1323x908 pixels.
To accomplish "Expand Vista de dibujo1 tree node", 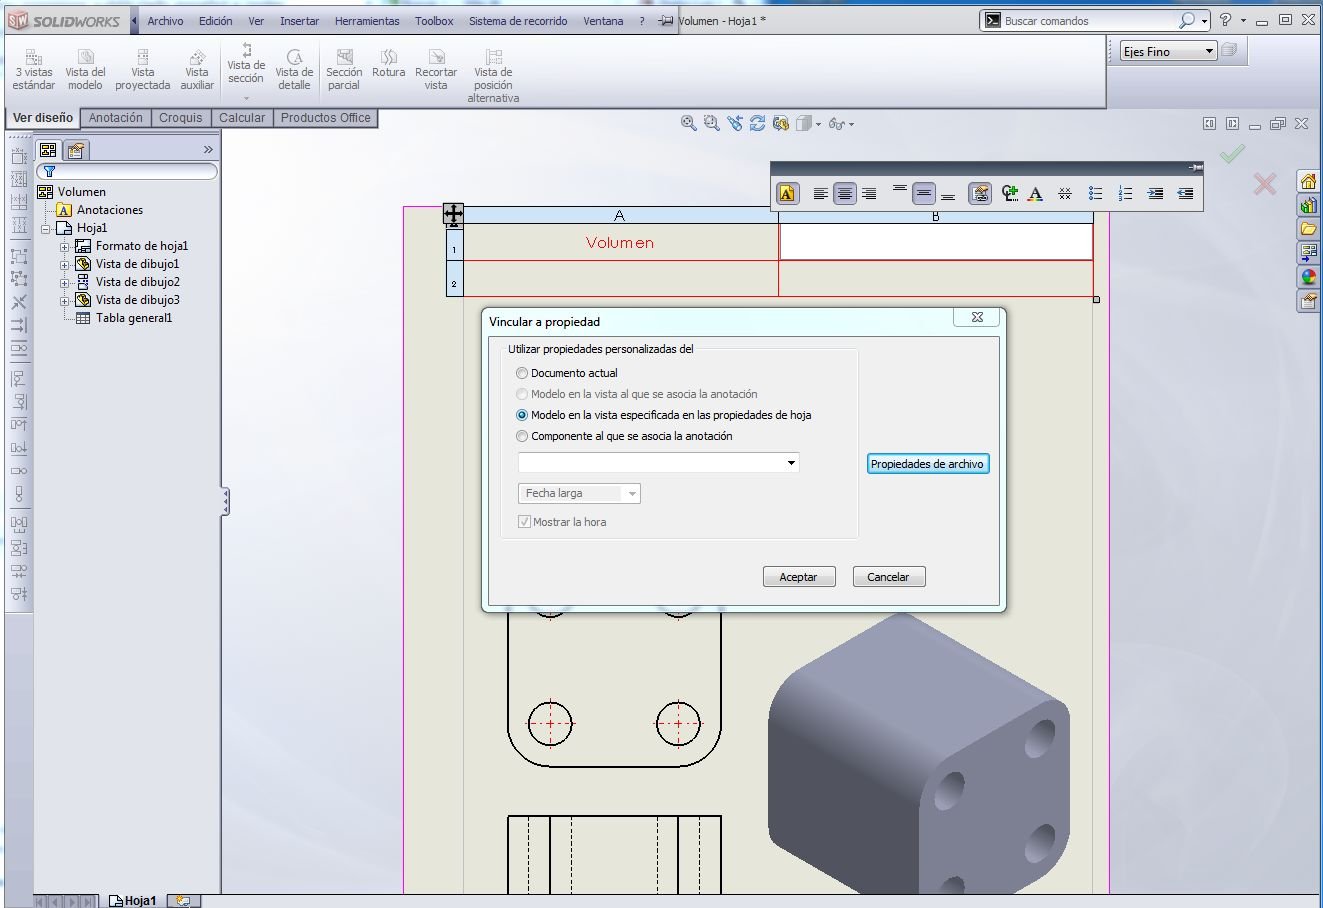I will 65,264.
